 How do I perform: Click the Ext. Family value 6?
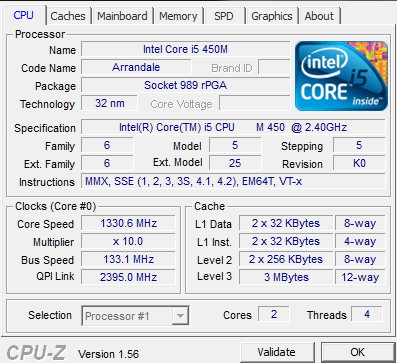[x=107, y=163]
